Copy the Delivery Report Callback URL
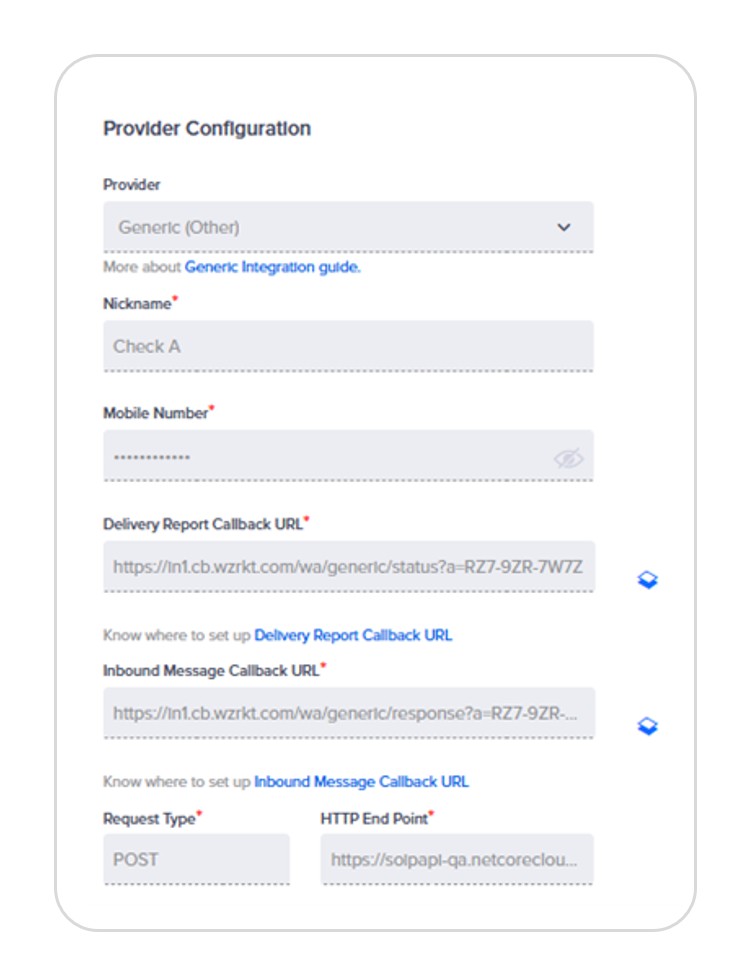The height and width of the screenshot is (977, 753). tap(648, 580)
